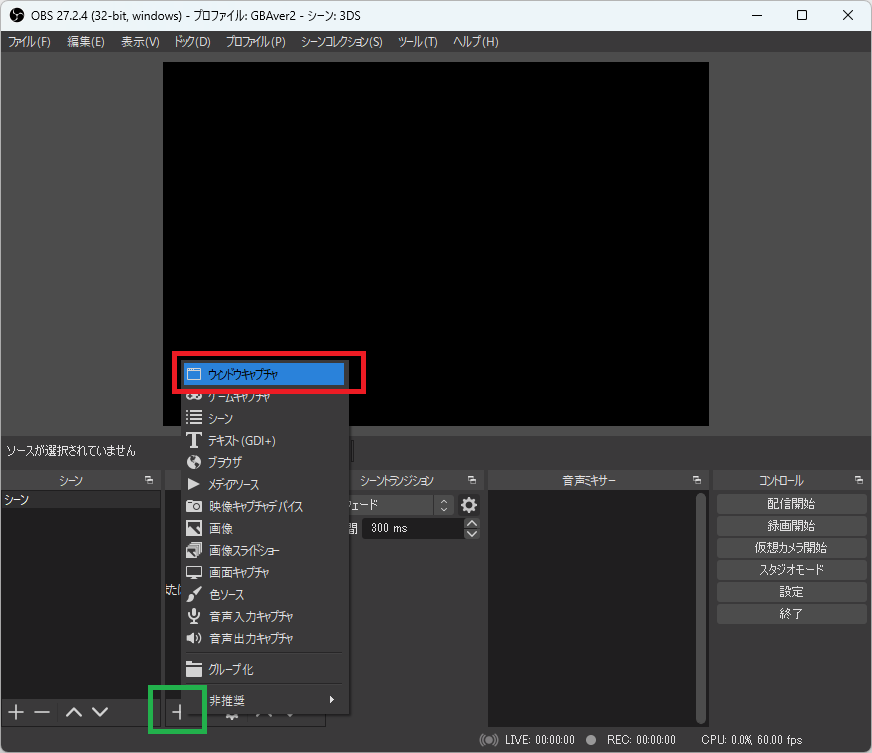Choose 画面キャプチャ source
This screenshot has width=872, height=753.
[264, 572]
